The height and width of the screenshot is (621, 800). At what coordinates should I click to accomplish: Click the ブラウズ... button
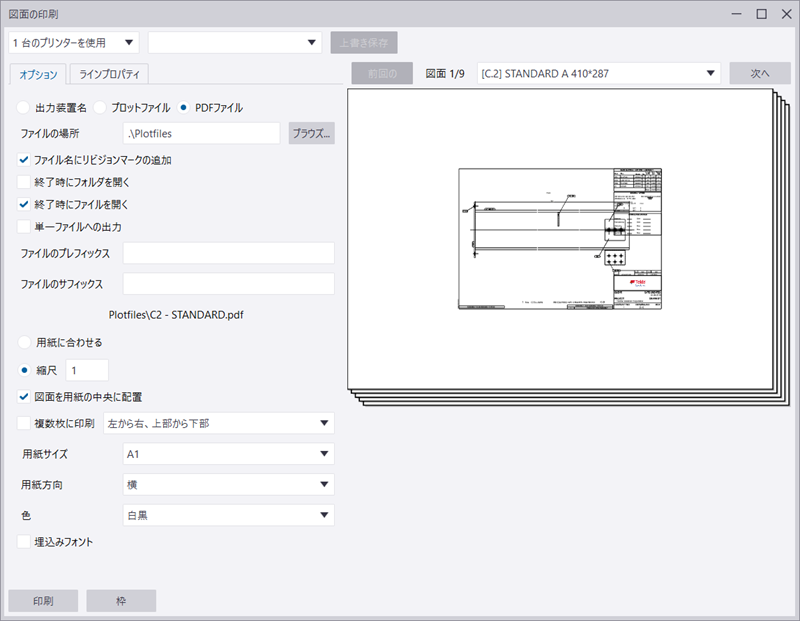tap(311, 134)
